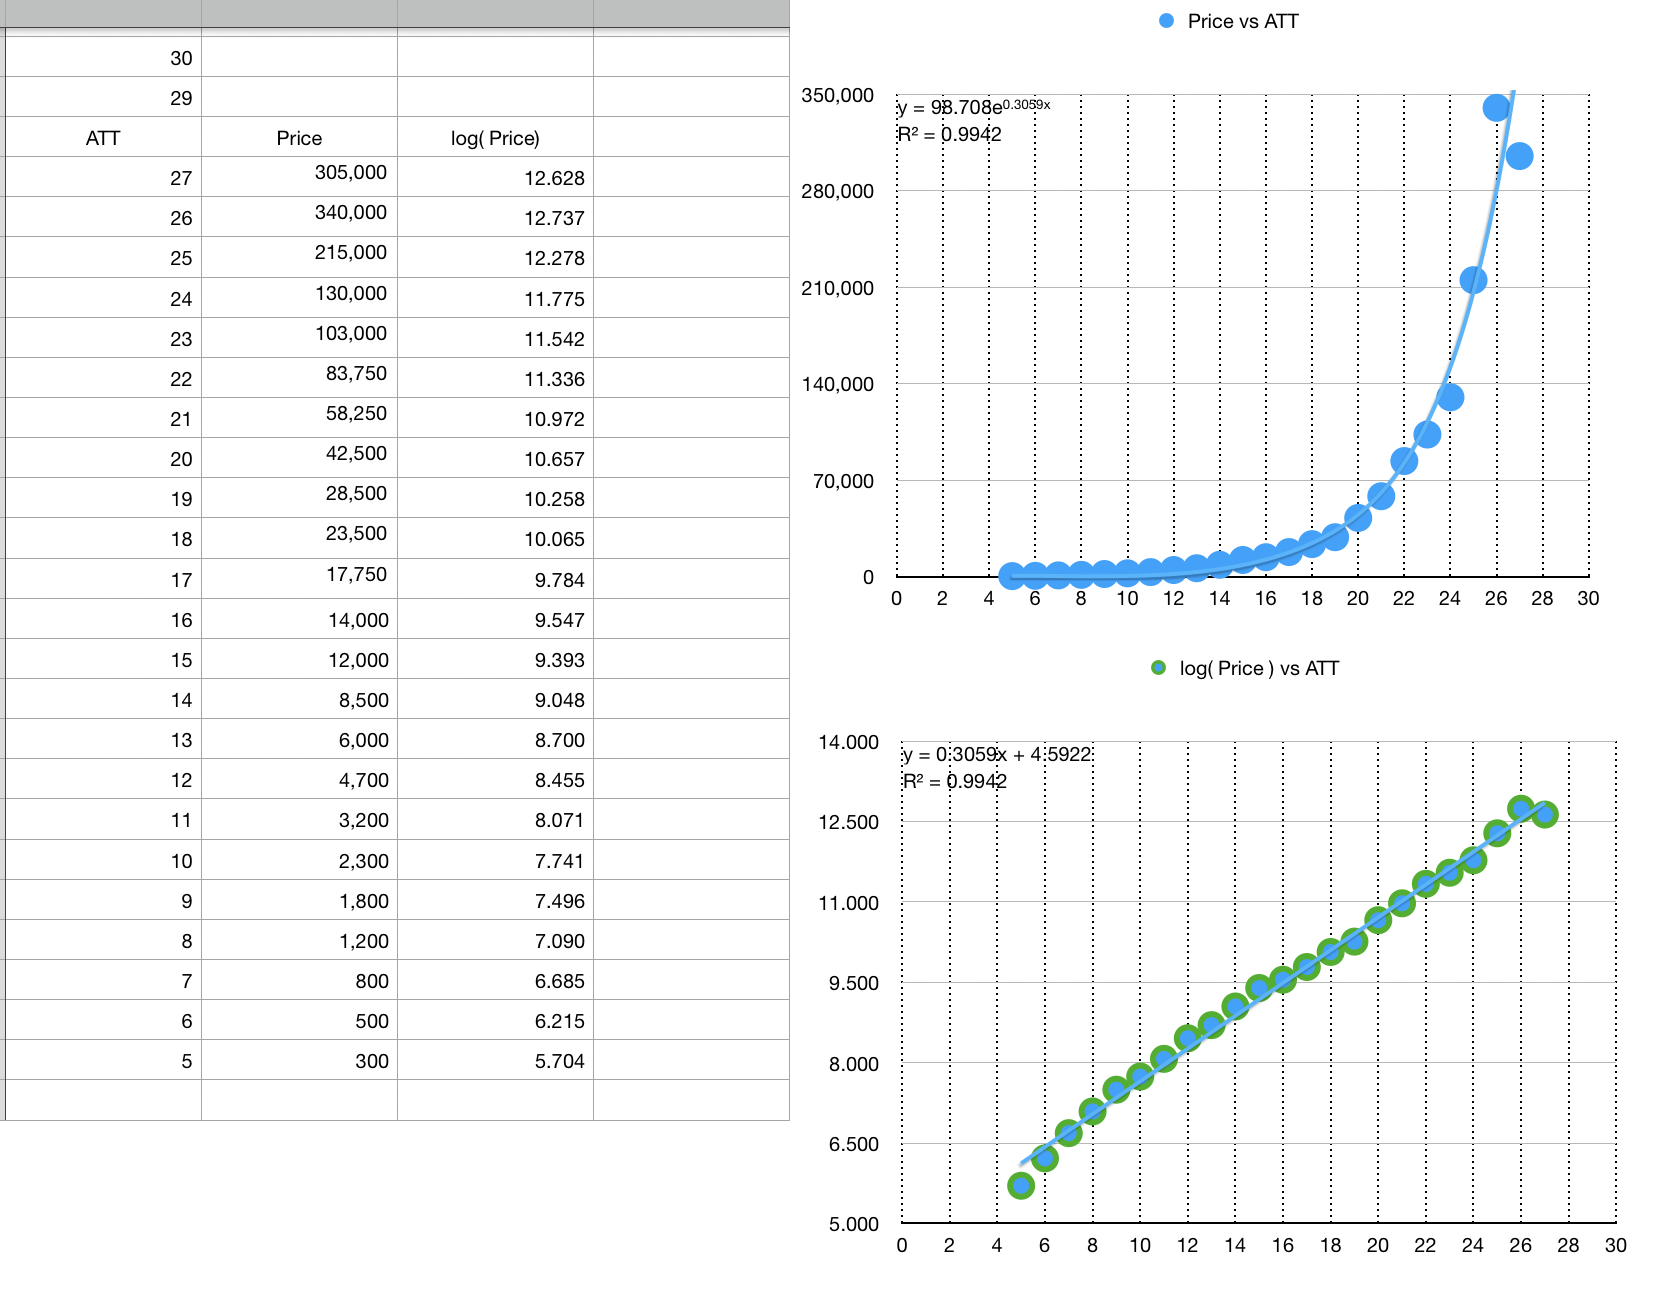
Task: Click the log value 10.065
Action: 495,538
